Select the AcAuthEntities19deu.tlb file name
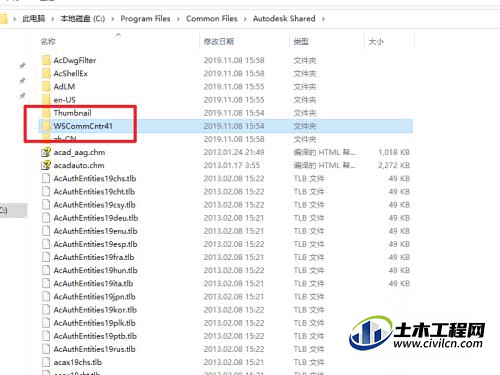This screenshot has height=375, width=500. pos(96,218)
